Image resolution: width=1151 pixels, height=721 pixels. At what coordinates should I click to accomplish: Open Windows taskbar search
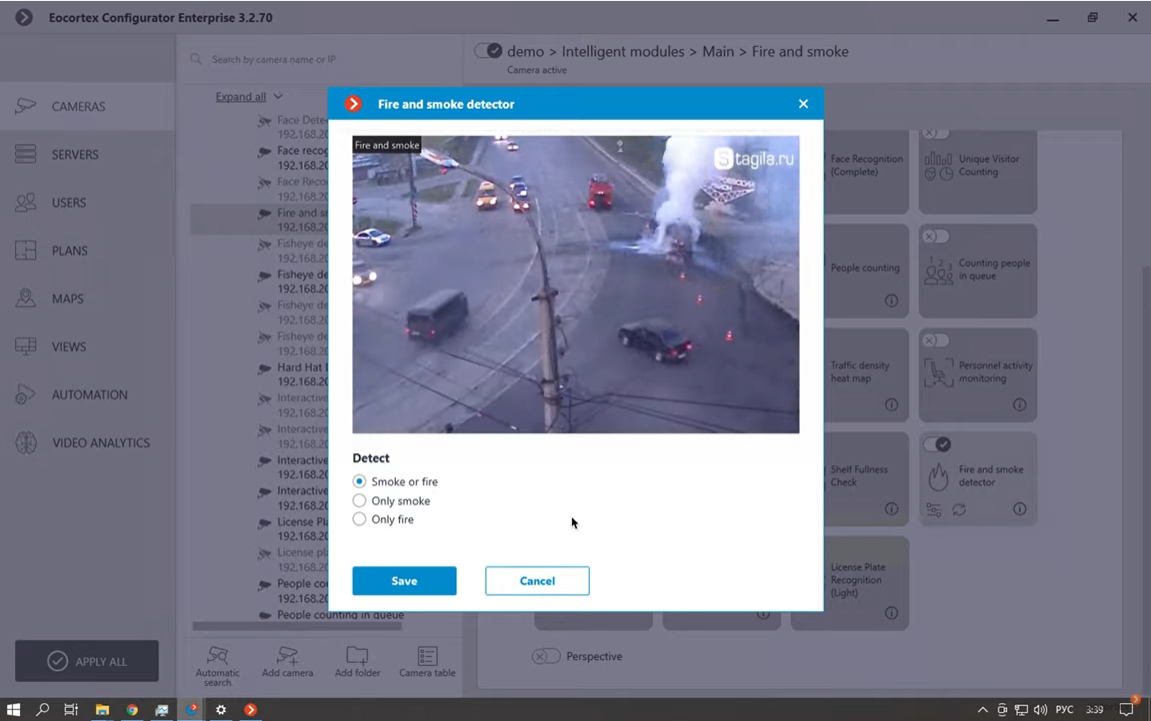coord(43,709)
